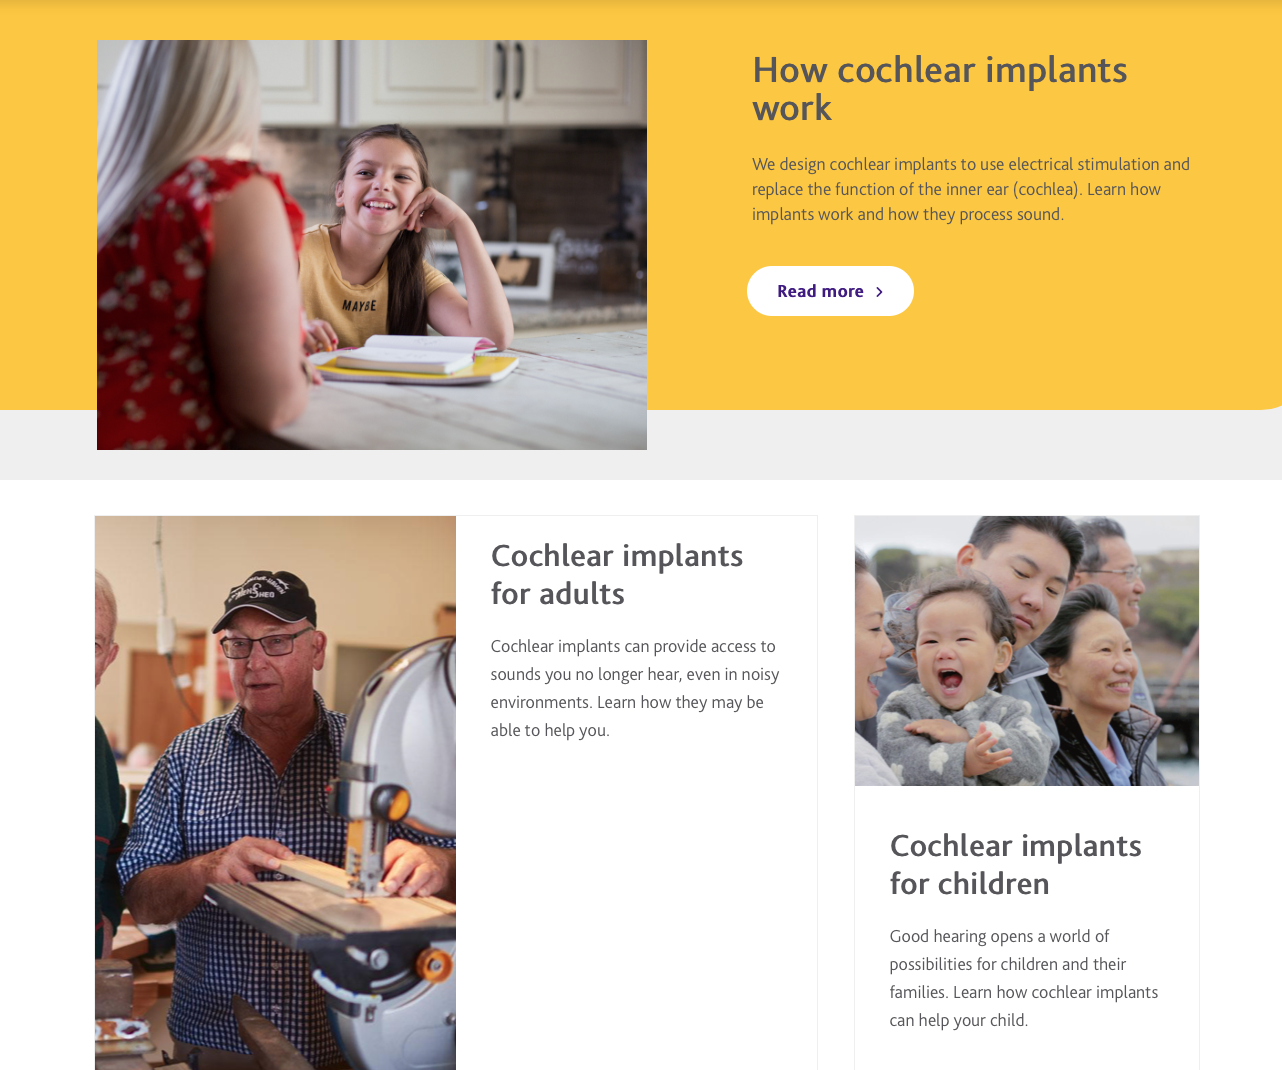Screen dimensions: 1282x1070
Task: Click the children card description text
Action: tap(1024, 978)
